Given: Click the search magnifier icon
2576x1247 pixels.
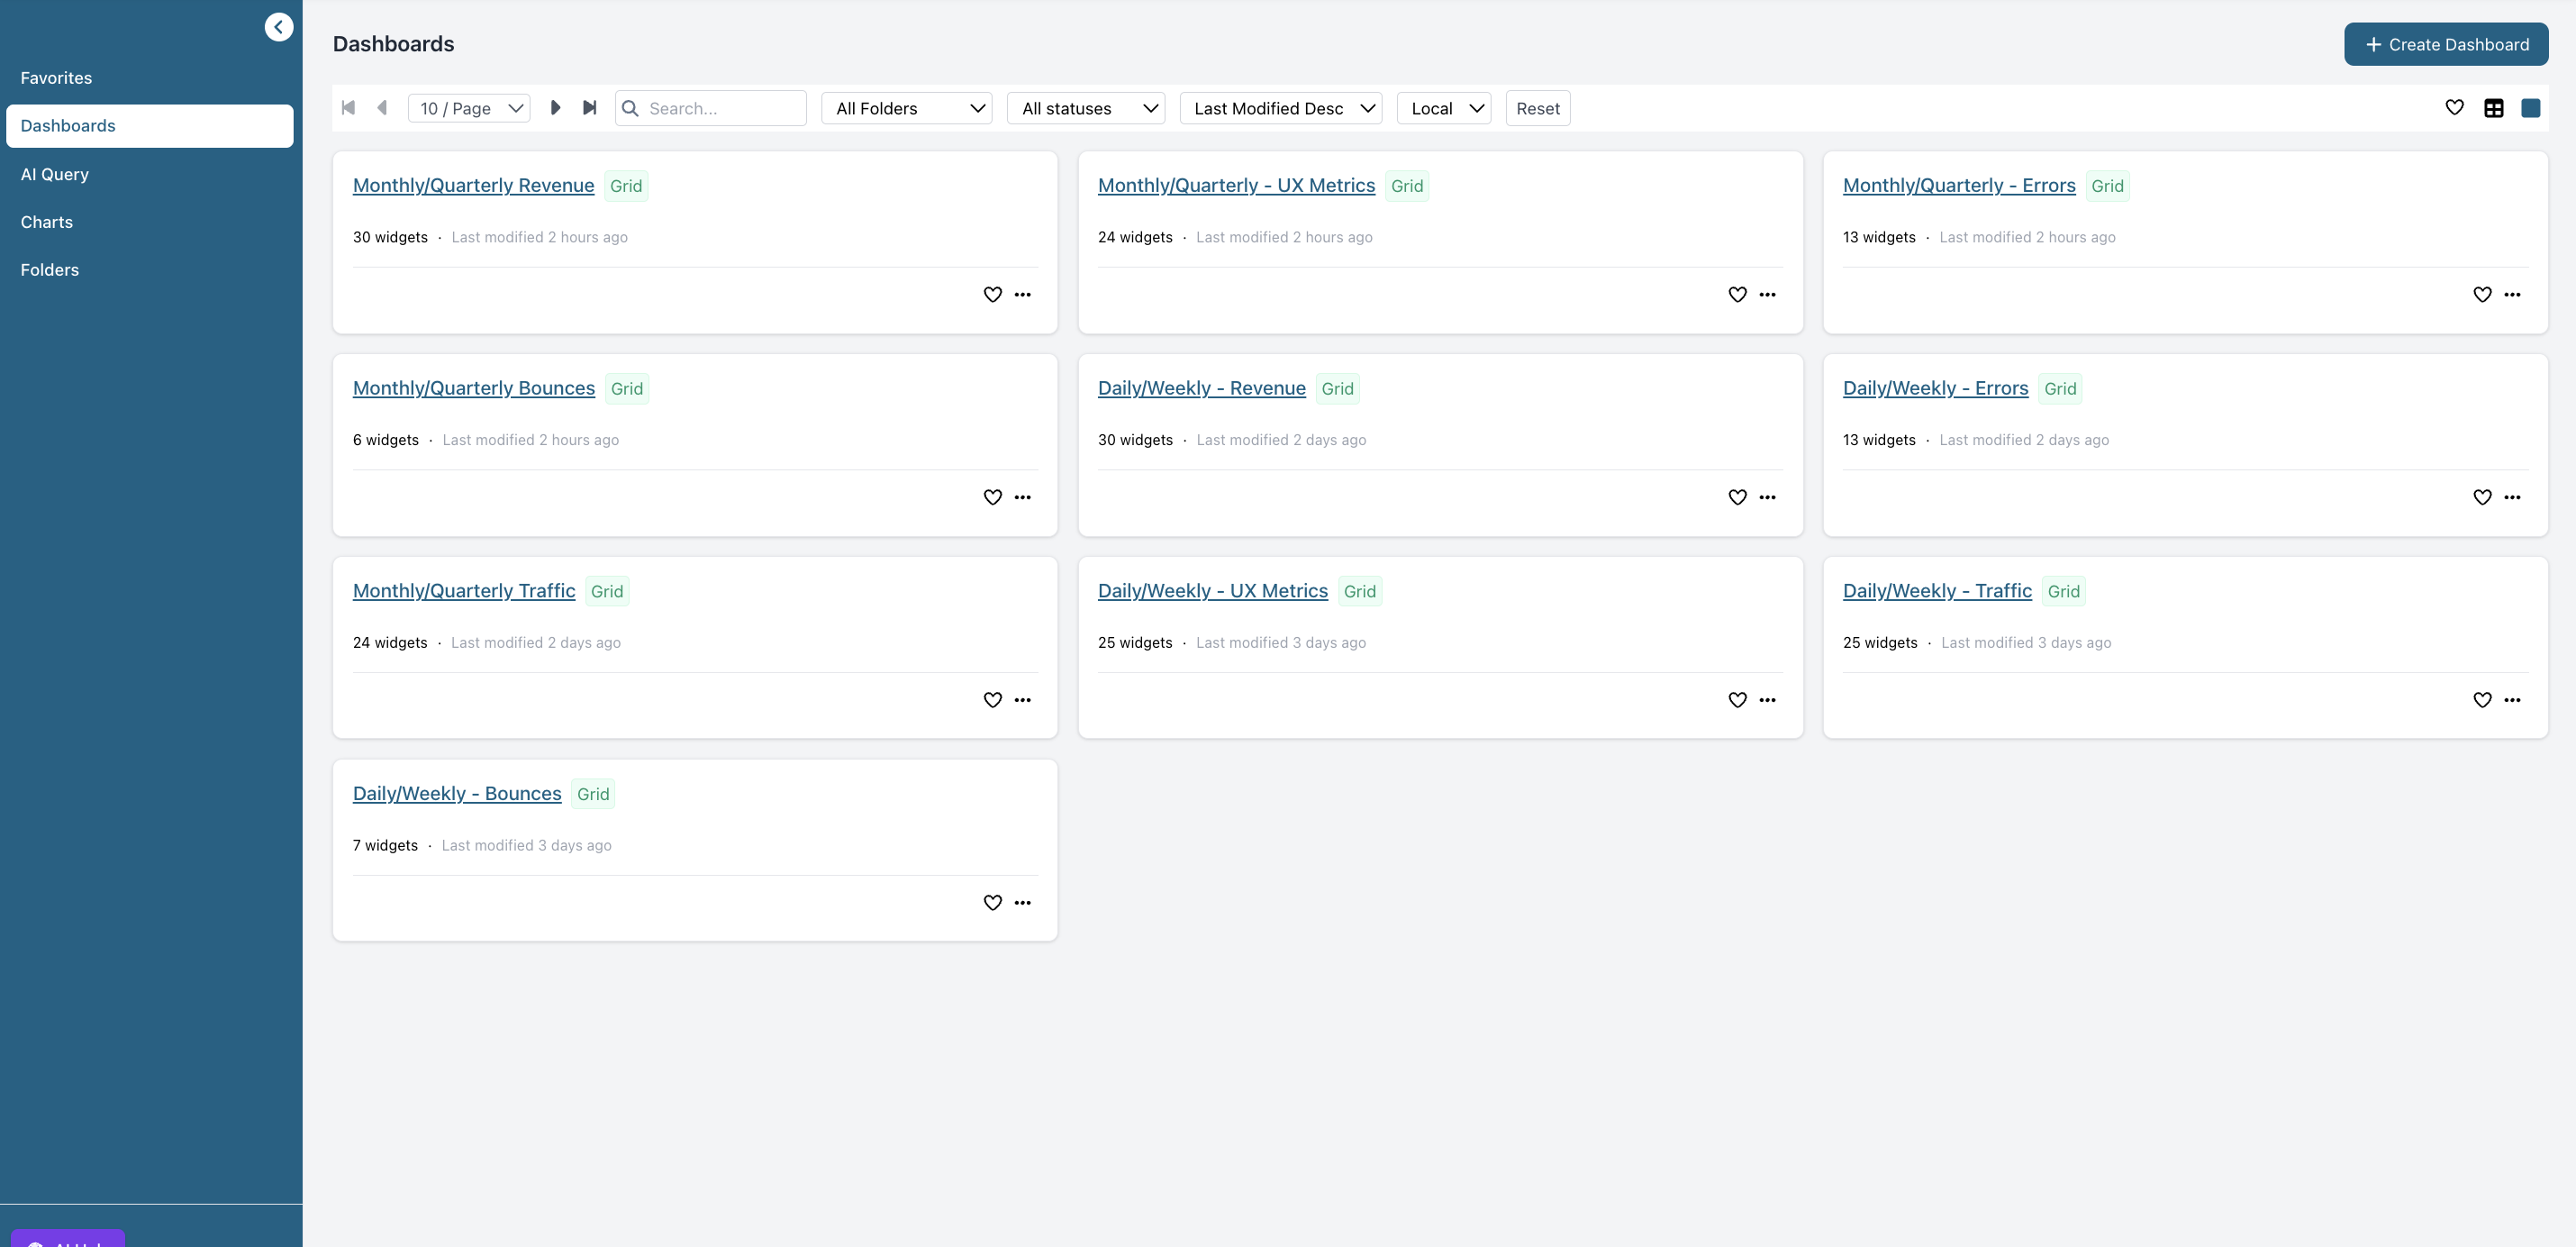Looking at the screenshot, I should pyautogui.click(x=630, y=108).
